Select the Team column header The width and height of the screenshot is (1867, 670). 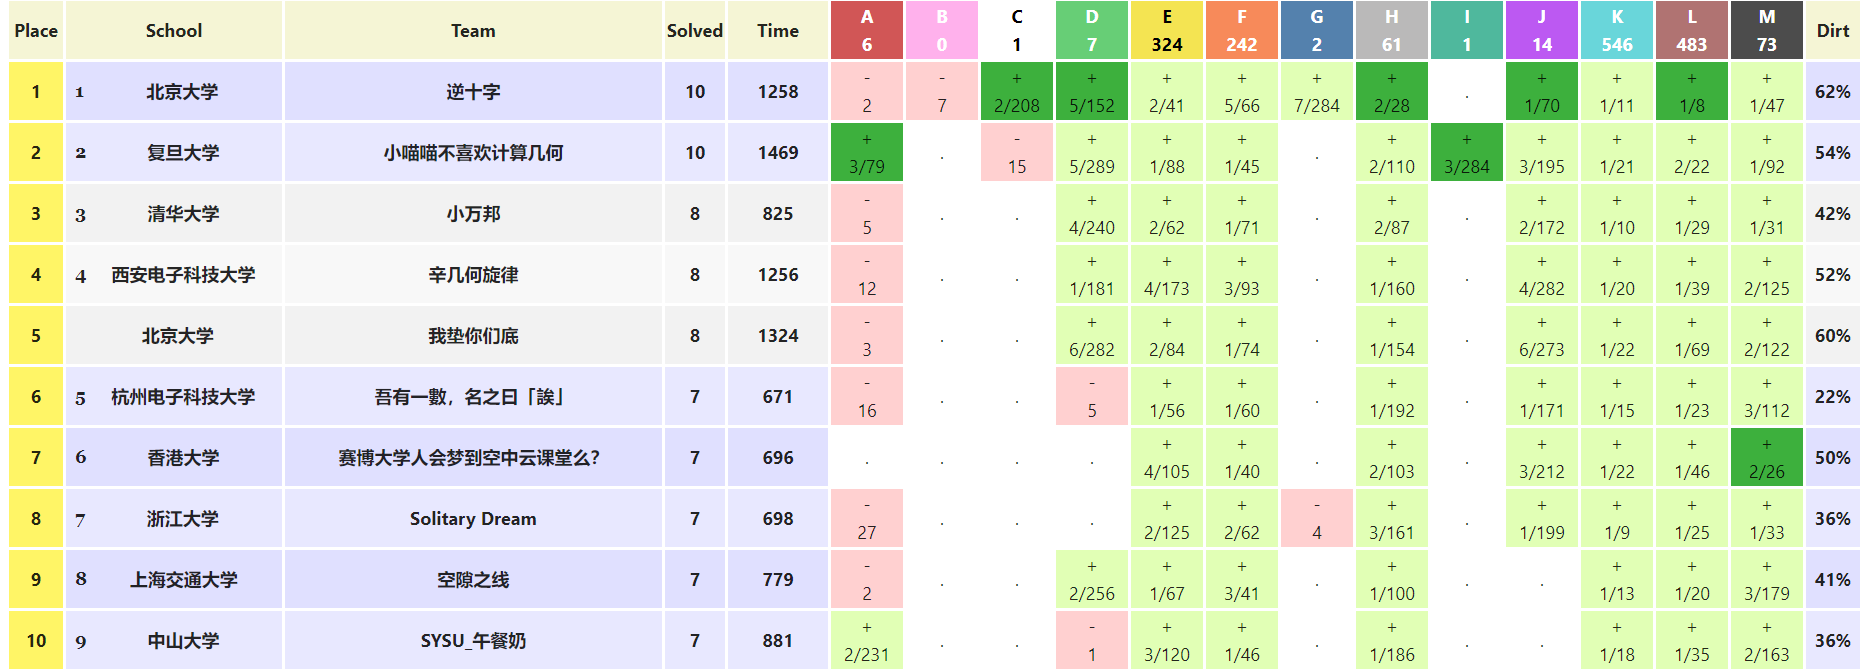[x=473, y=30]
